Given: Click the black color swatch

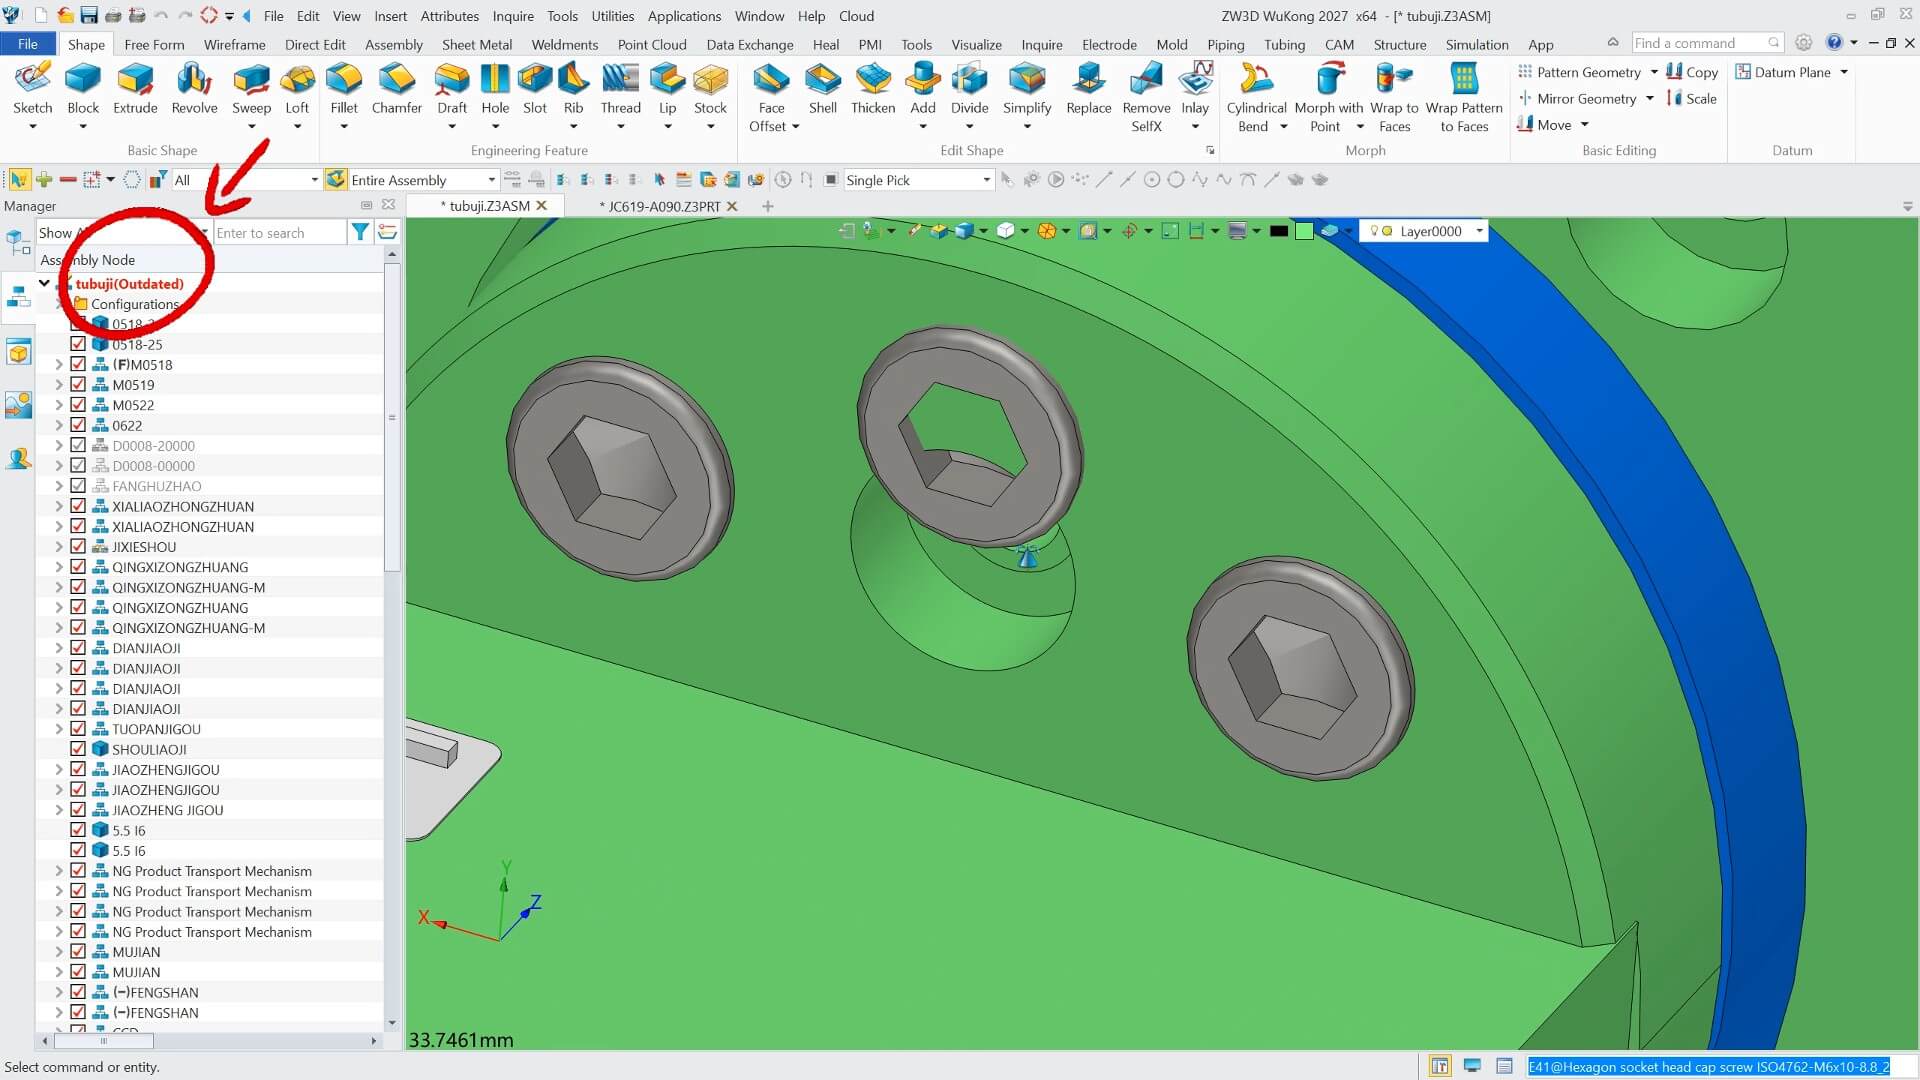Looking at the screenshot, I should coord(1278,231).
